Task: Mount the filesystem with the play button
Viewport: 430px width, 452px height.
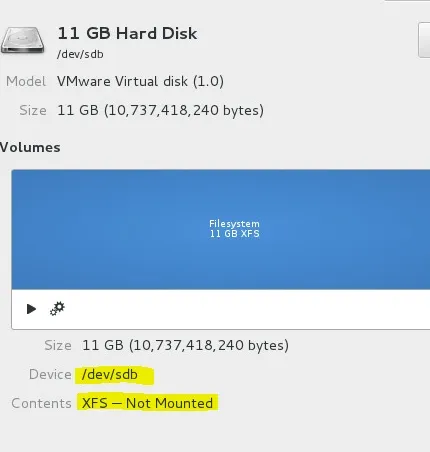Action: (31, 309)
